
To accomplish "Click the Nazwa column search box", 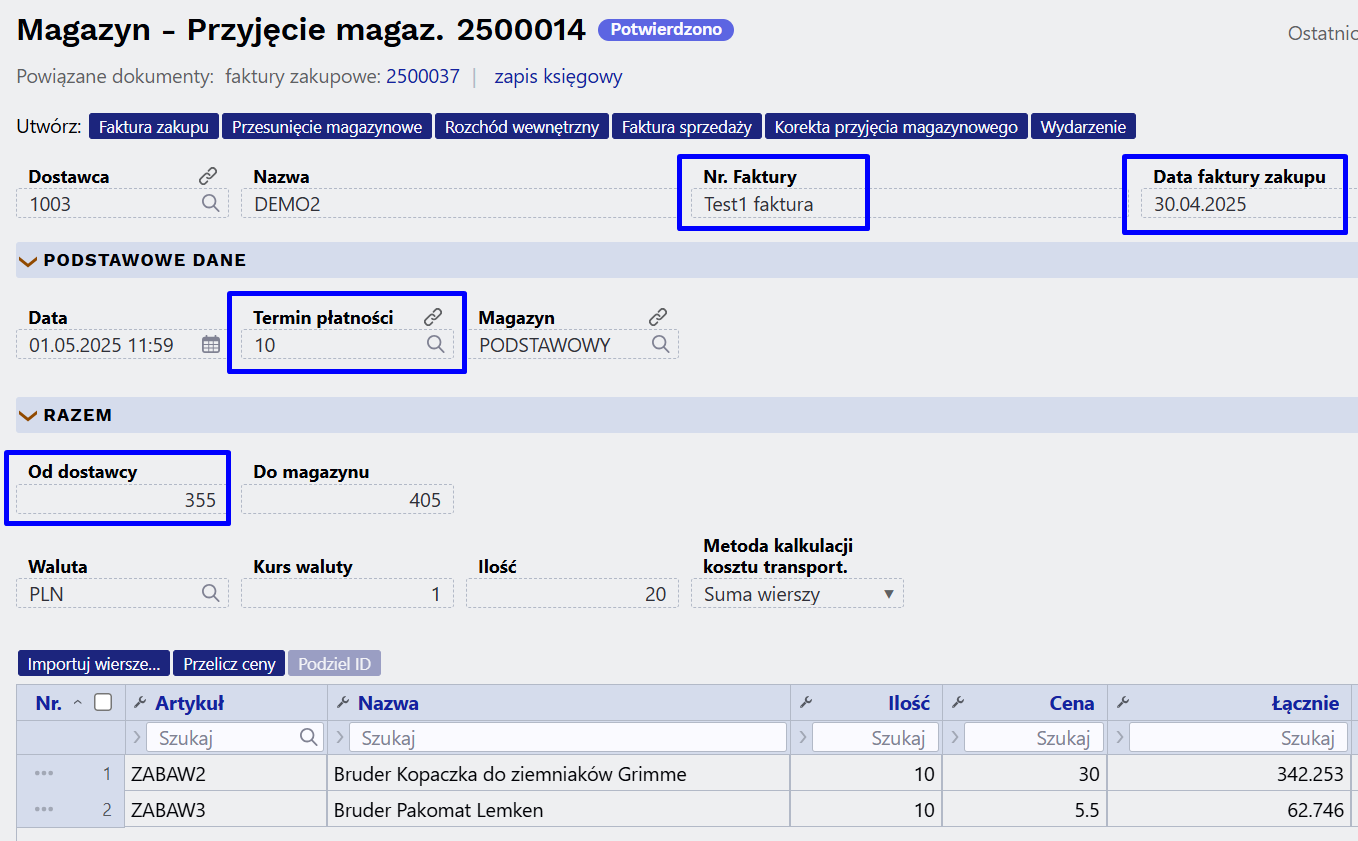I will tap(568, 738).
